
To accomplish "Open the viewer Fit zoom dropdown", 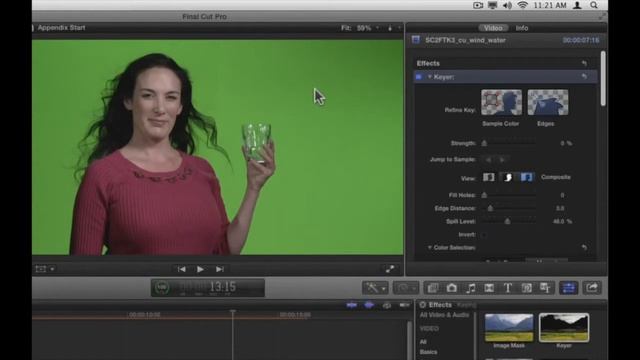I will [360, 28].
